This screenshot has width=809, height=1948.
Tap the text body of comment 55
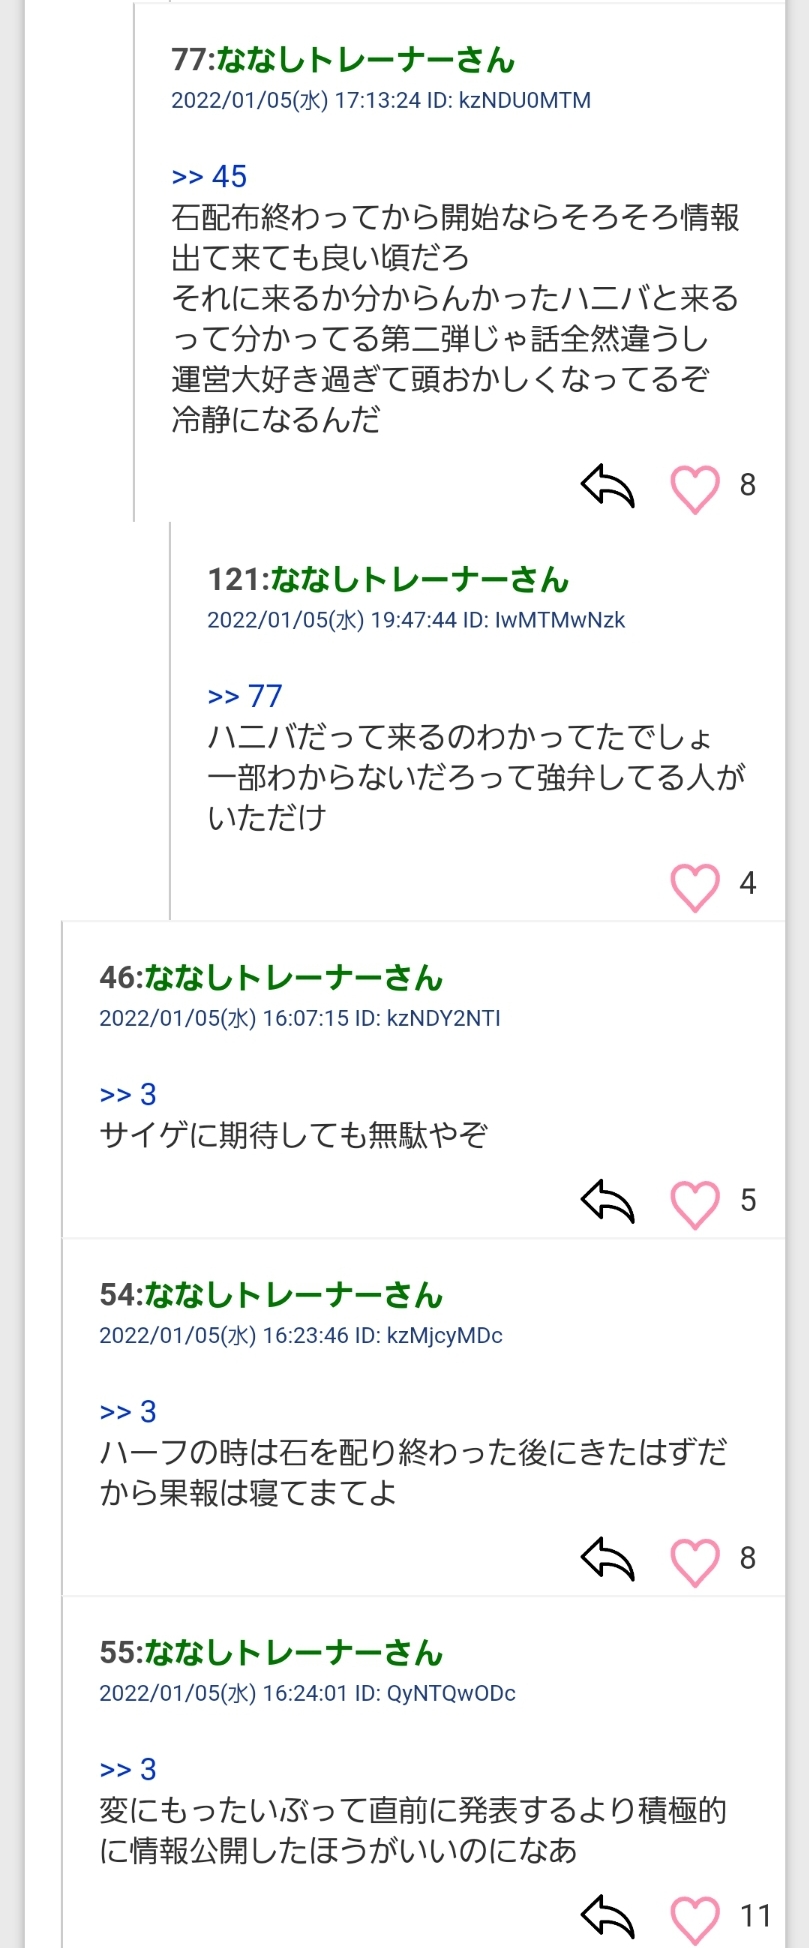[x=412, y=1830]
